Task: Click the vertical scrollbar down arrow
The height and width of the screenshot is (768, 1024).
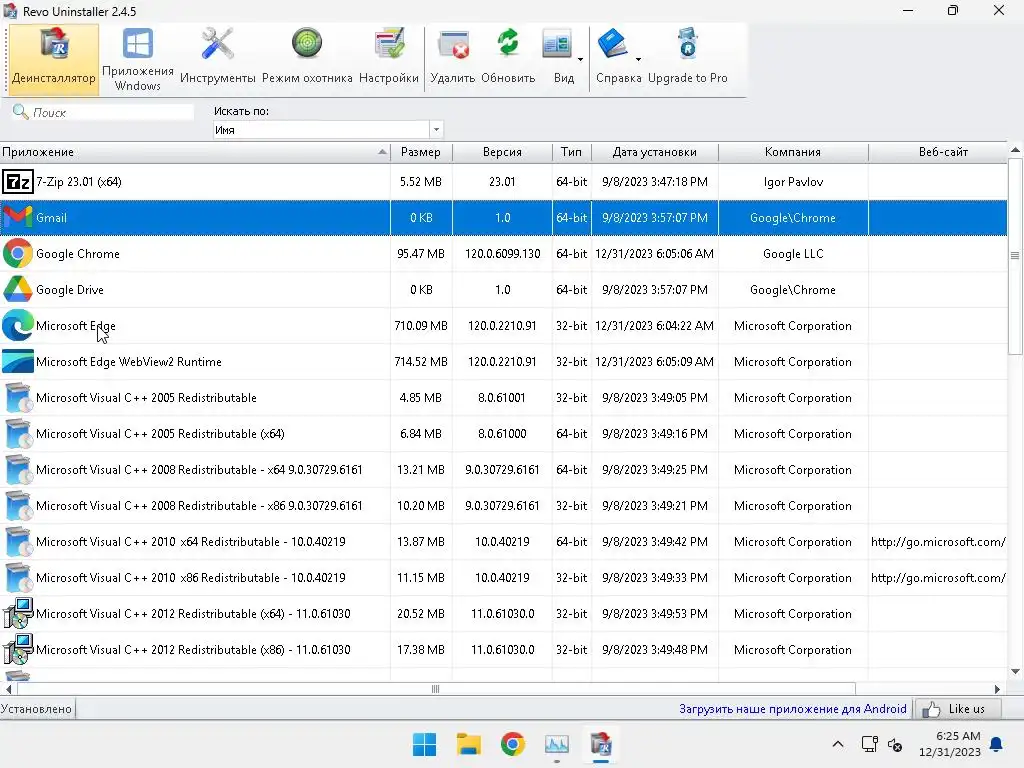Action: coord(1015,671)
